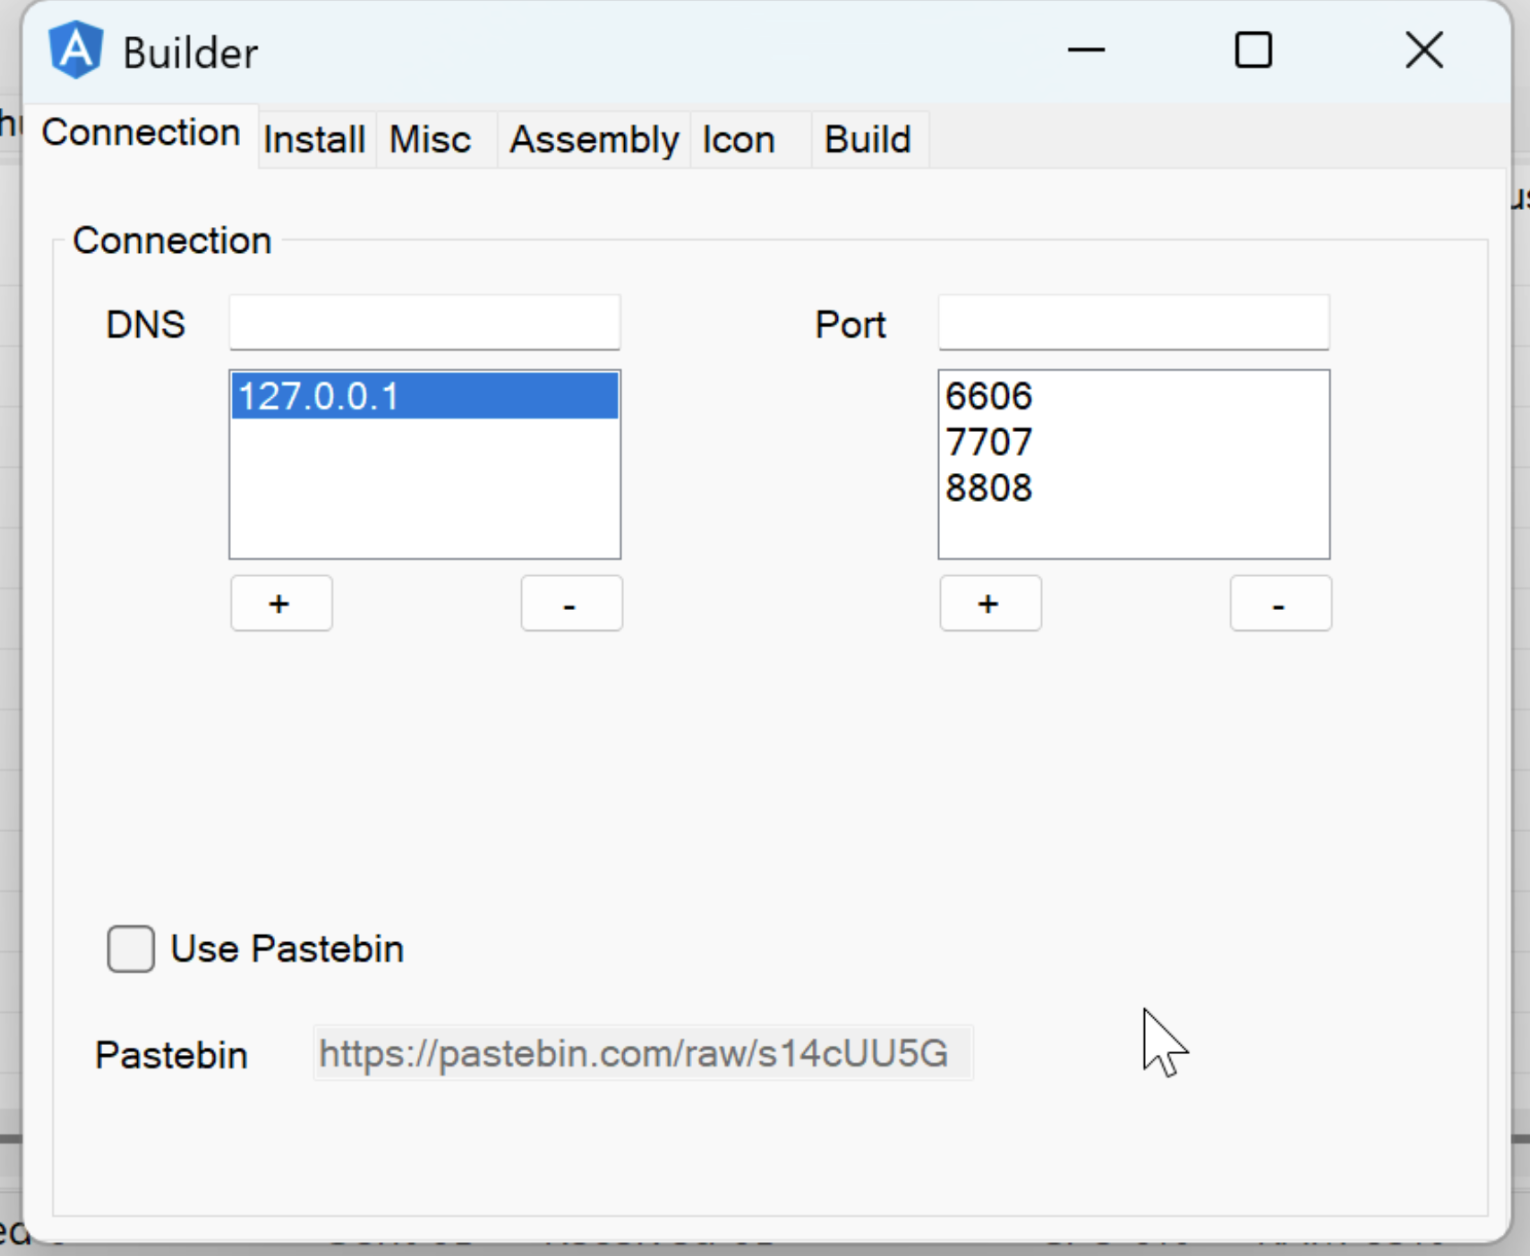Open the Build tab
1530x1256 pixels.
[866, 139]
